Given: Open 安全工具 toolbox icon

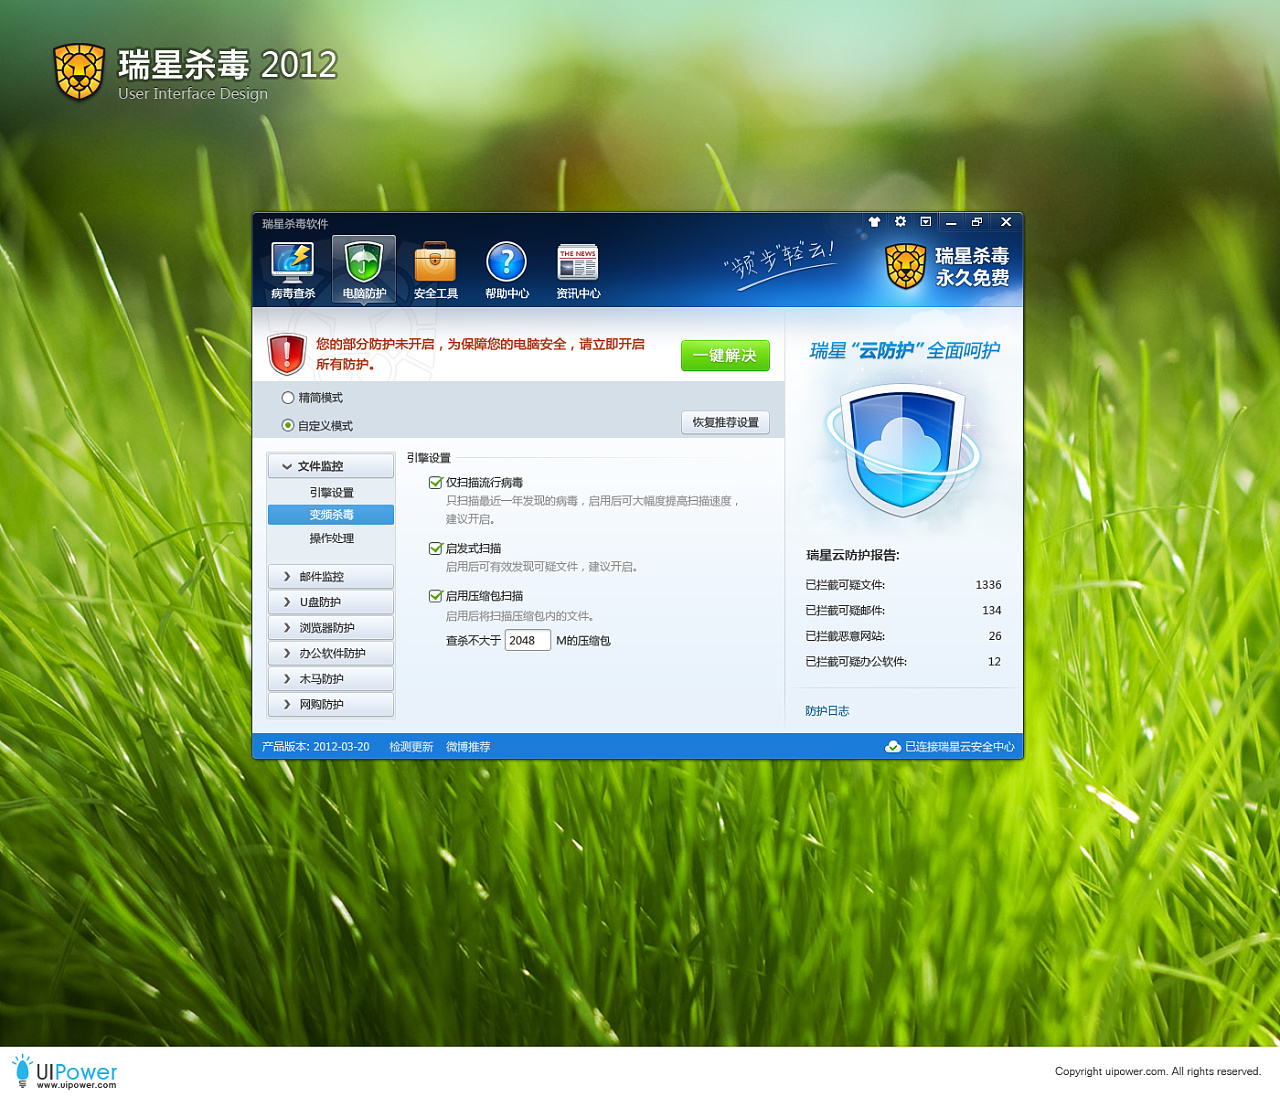Looking at the screenshot, I should 435,263.
